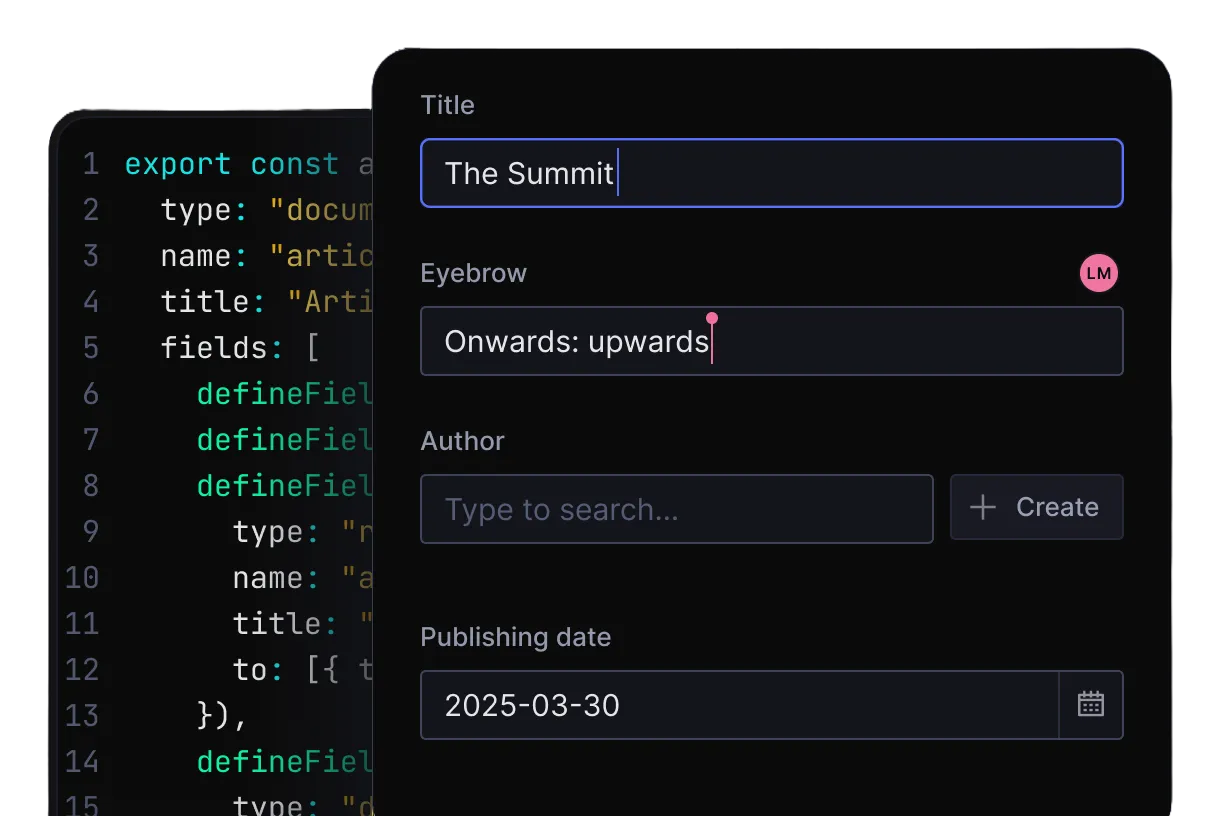Image resolution: width=1224 pixels, height=816 pixels.
Task: Select the defineField keyword on line 14
Action: [283, 762]
